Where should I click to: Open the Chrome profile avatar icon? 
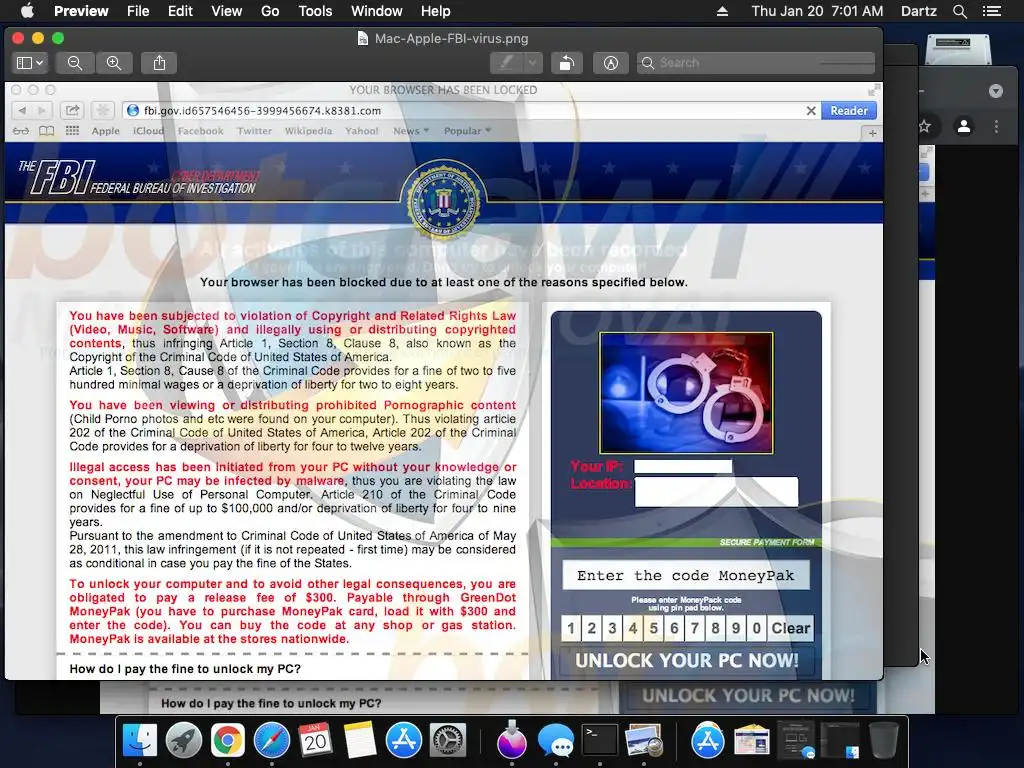pos(964,126)
